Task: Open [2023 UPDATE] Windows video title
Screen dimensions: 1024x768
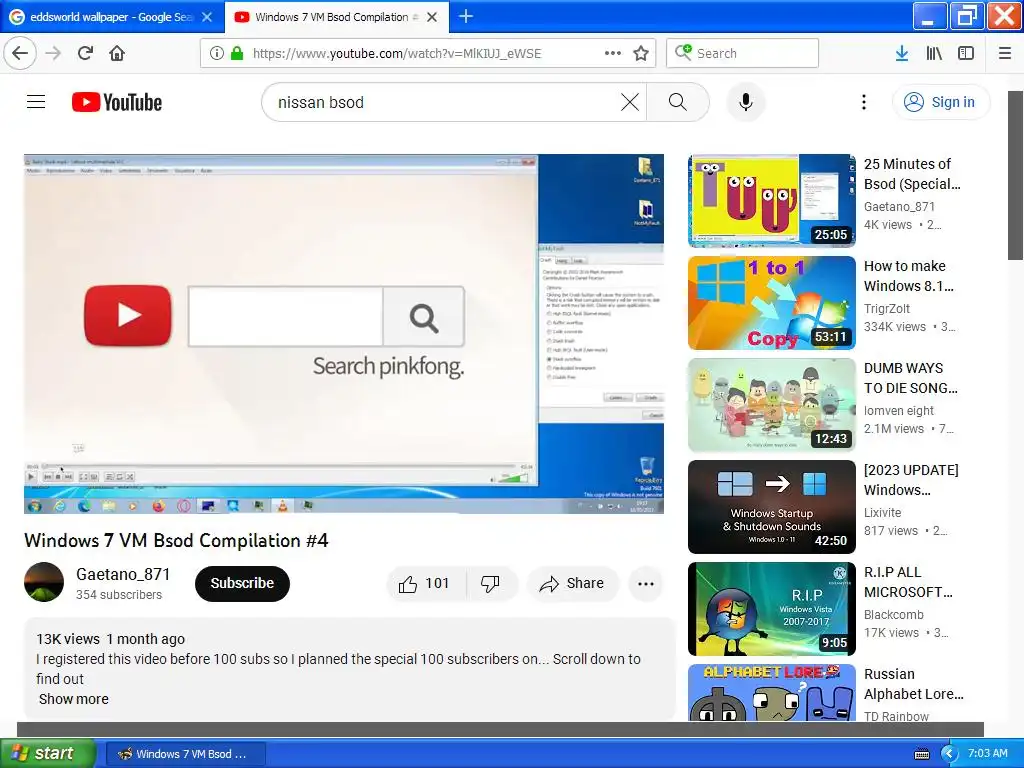Action: [911, 480]
